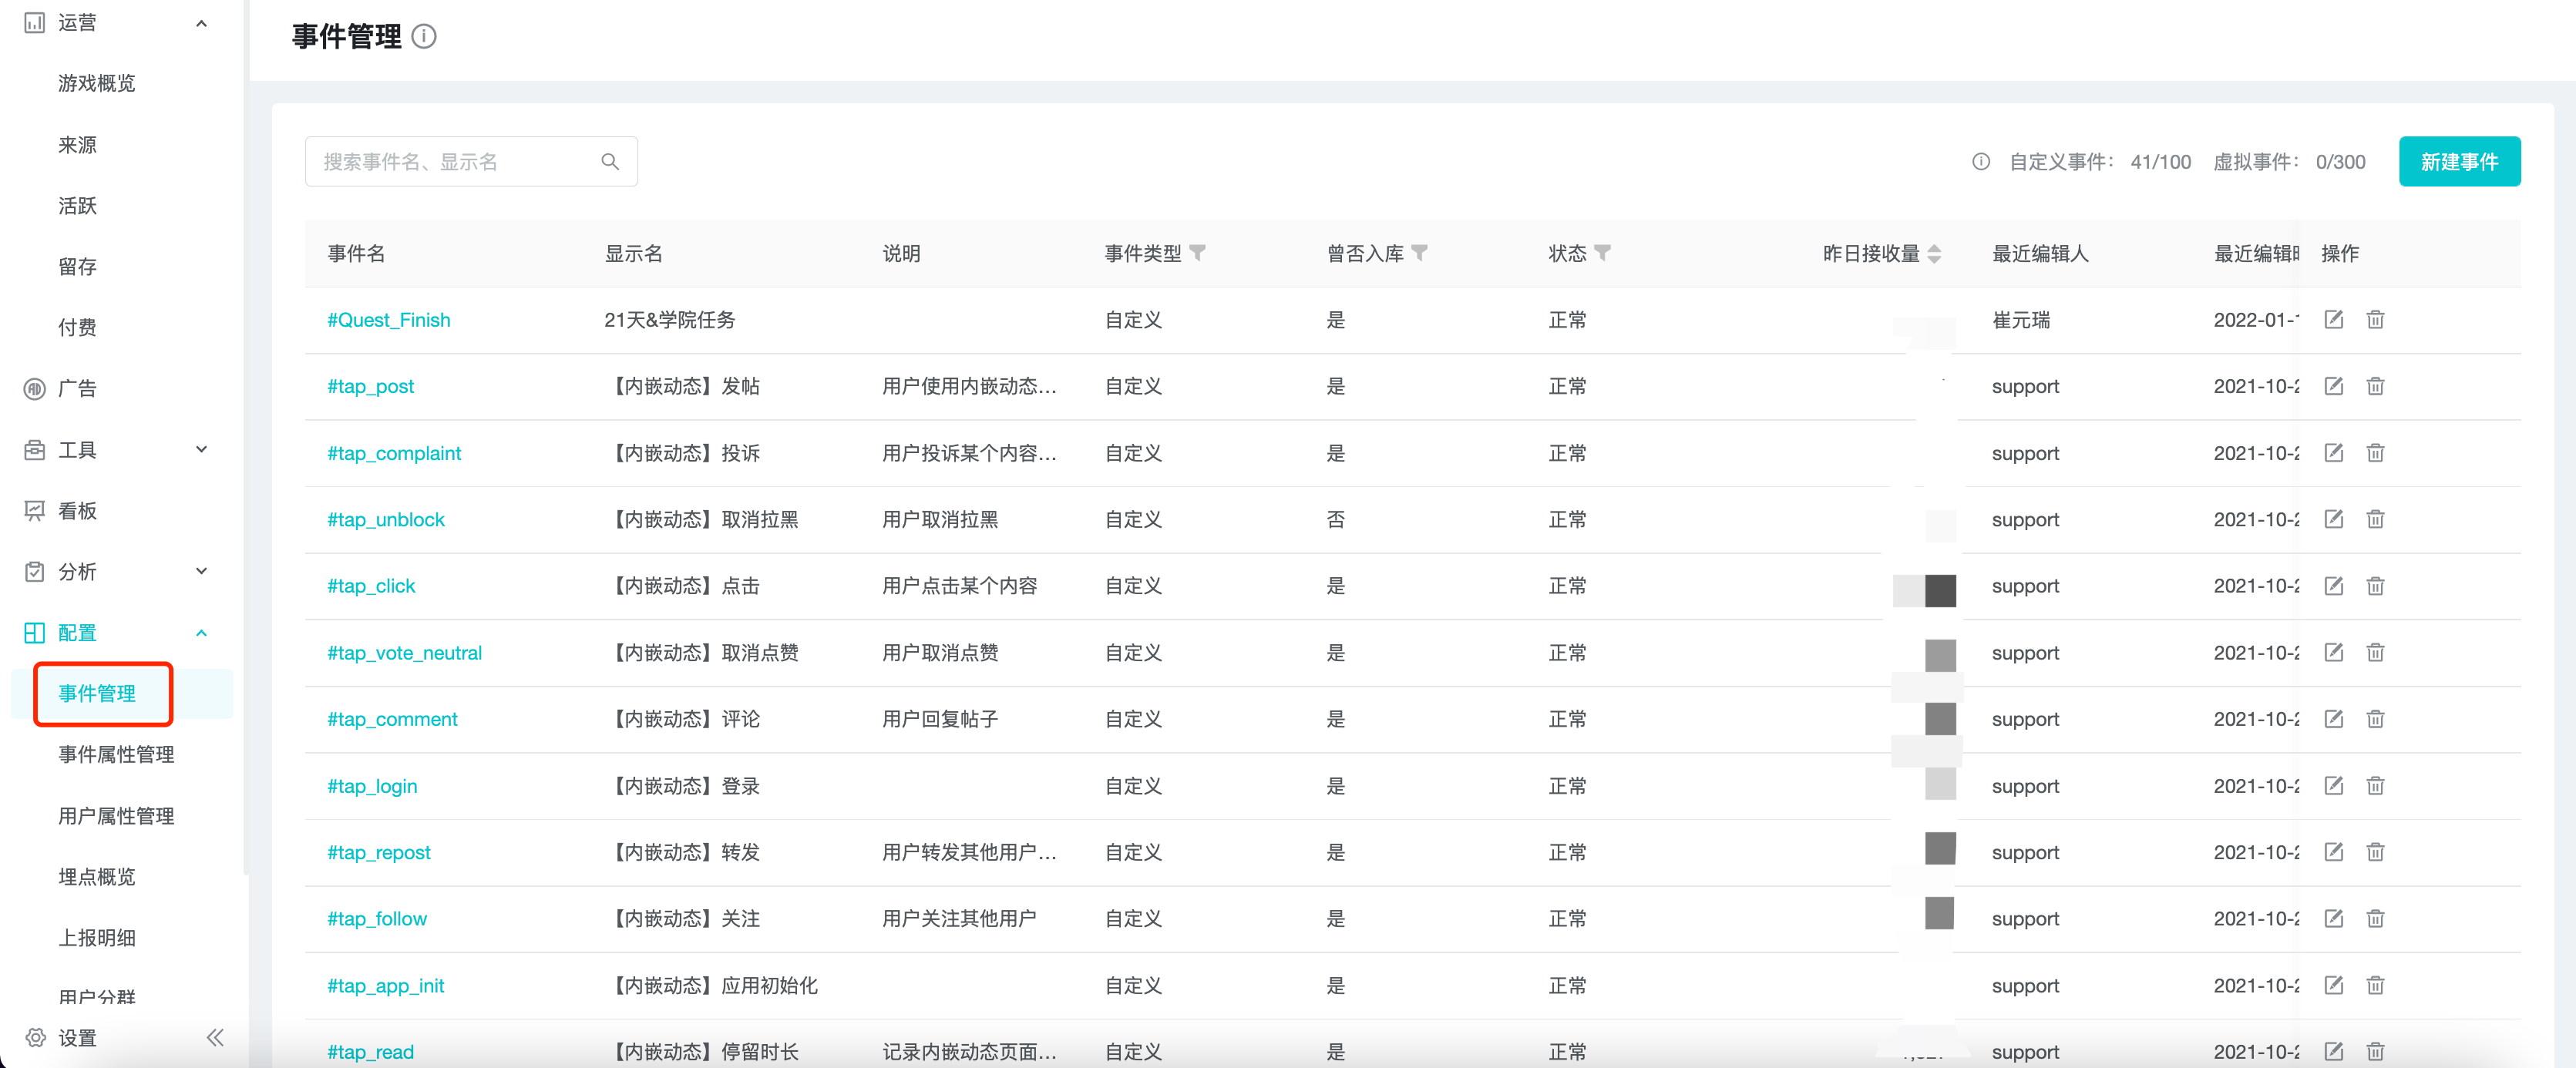This screenshot has height=1068, width=2576.
Task: Click the edit icon for #tap_click row
Action: pos(2333,586)
